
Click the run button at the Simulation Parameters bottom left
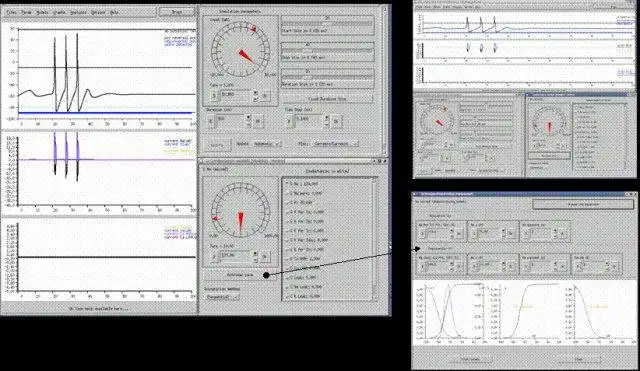pyautogui.click(x=217, y=144)
